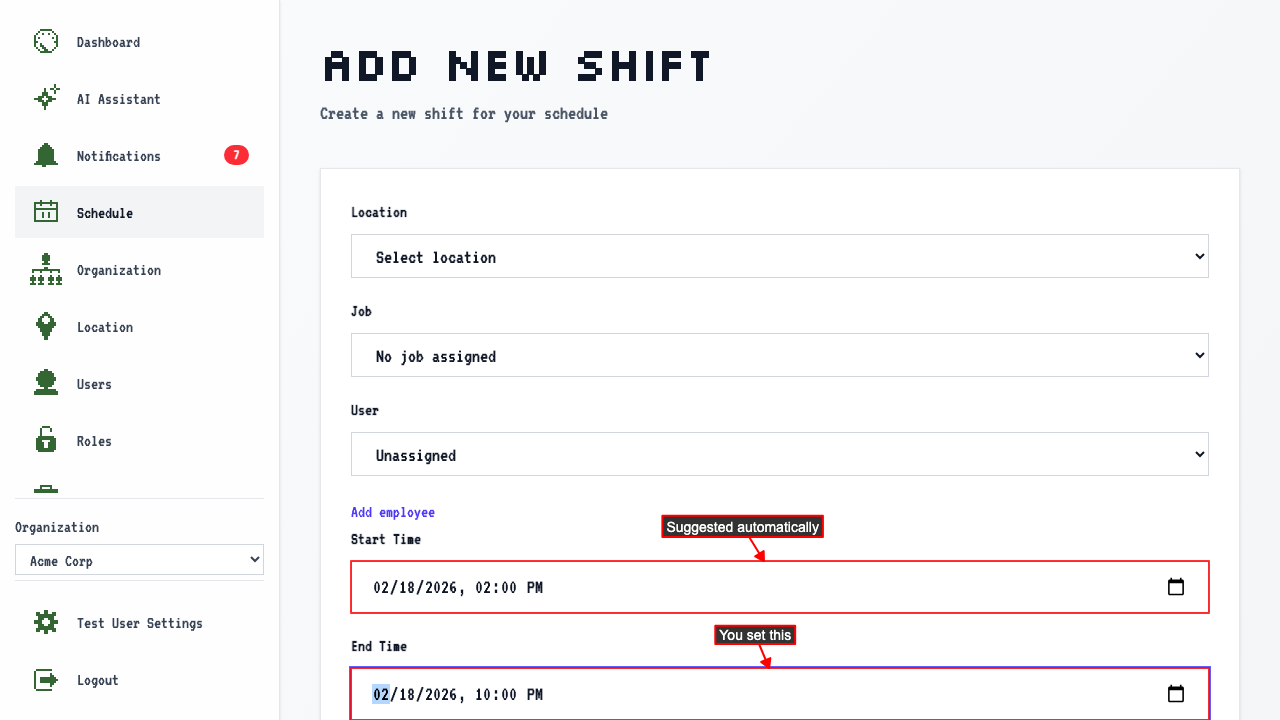The width and height of the screenshot is (1280, 720).
Task: Click the Test User Settings gear icon
Action: click(46, 623)
